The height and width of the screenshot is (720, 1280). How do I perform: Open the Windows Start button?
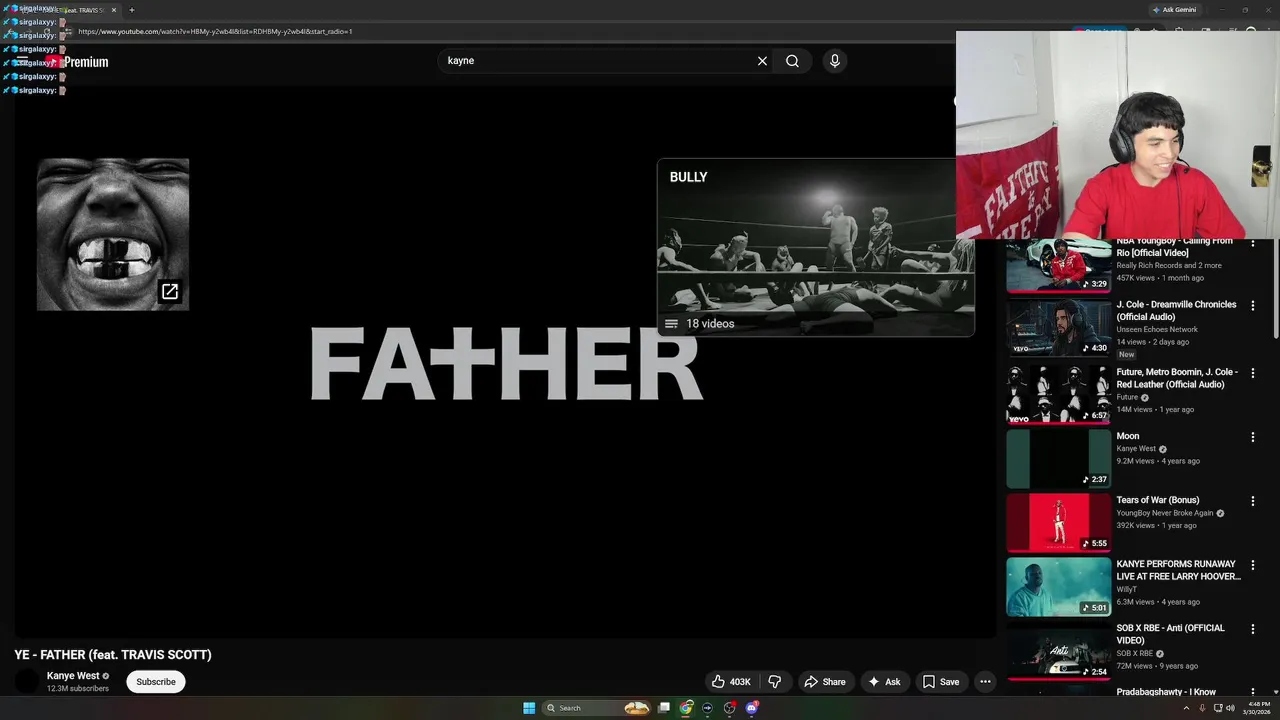point(529,708)
